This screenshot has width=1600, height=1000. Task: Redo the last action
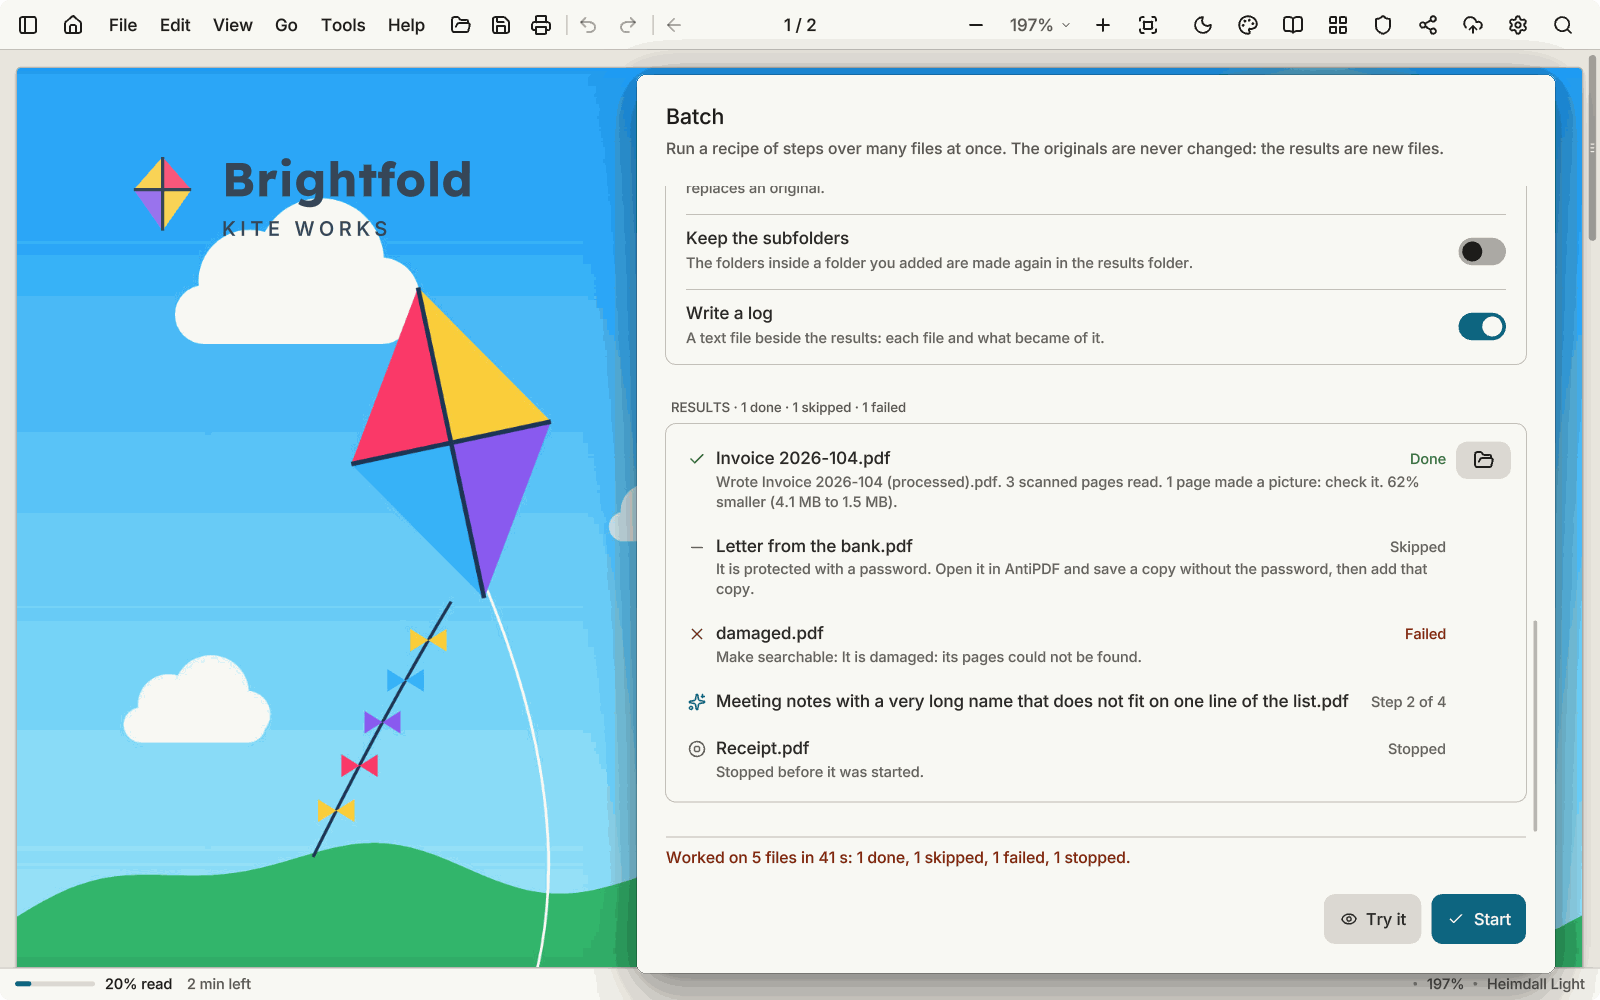pos(628,25)
